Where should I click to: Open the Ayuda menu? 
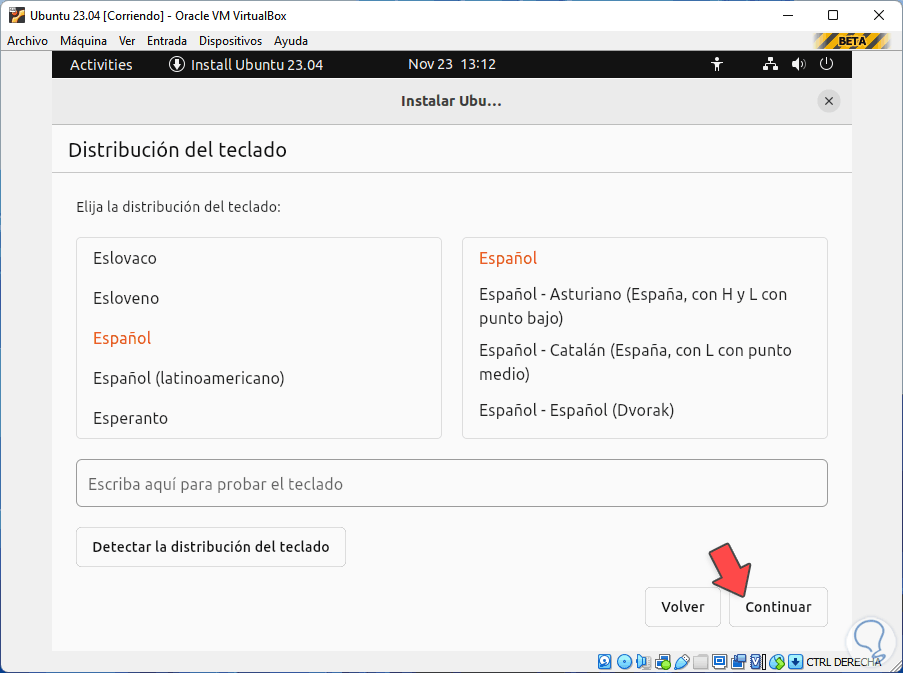[x=291, y=41]
